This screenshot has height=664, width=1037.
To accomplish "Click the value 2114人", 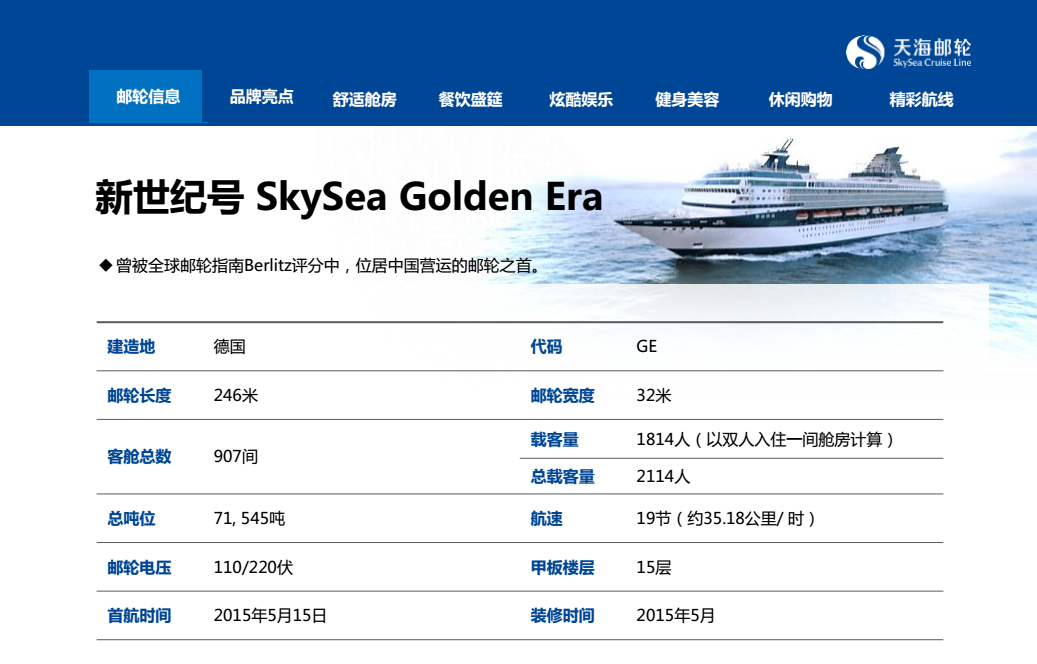I will pos(663,476).
